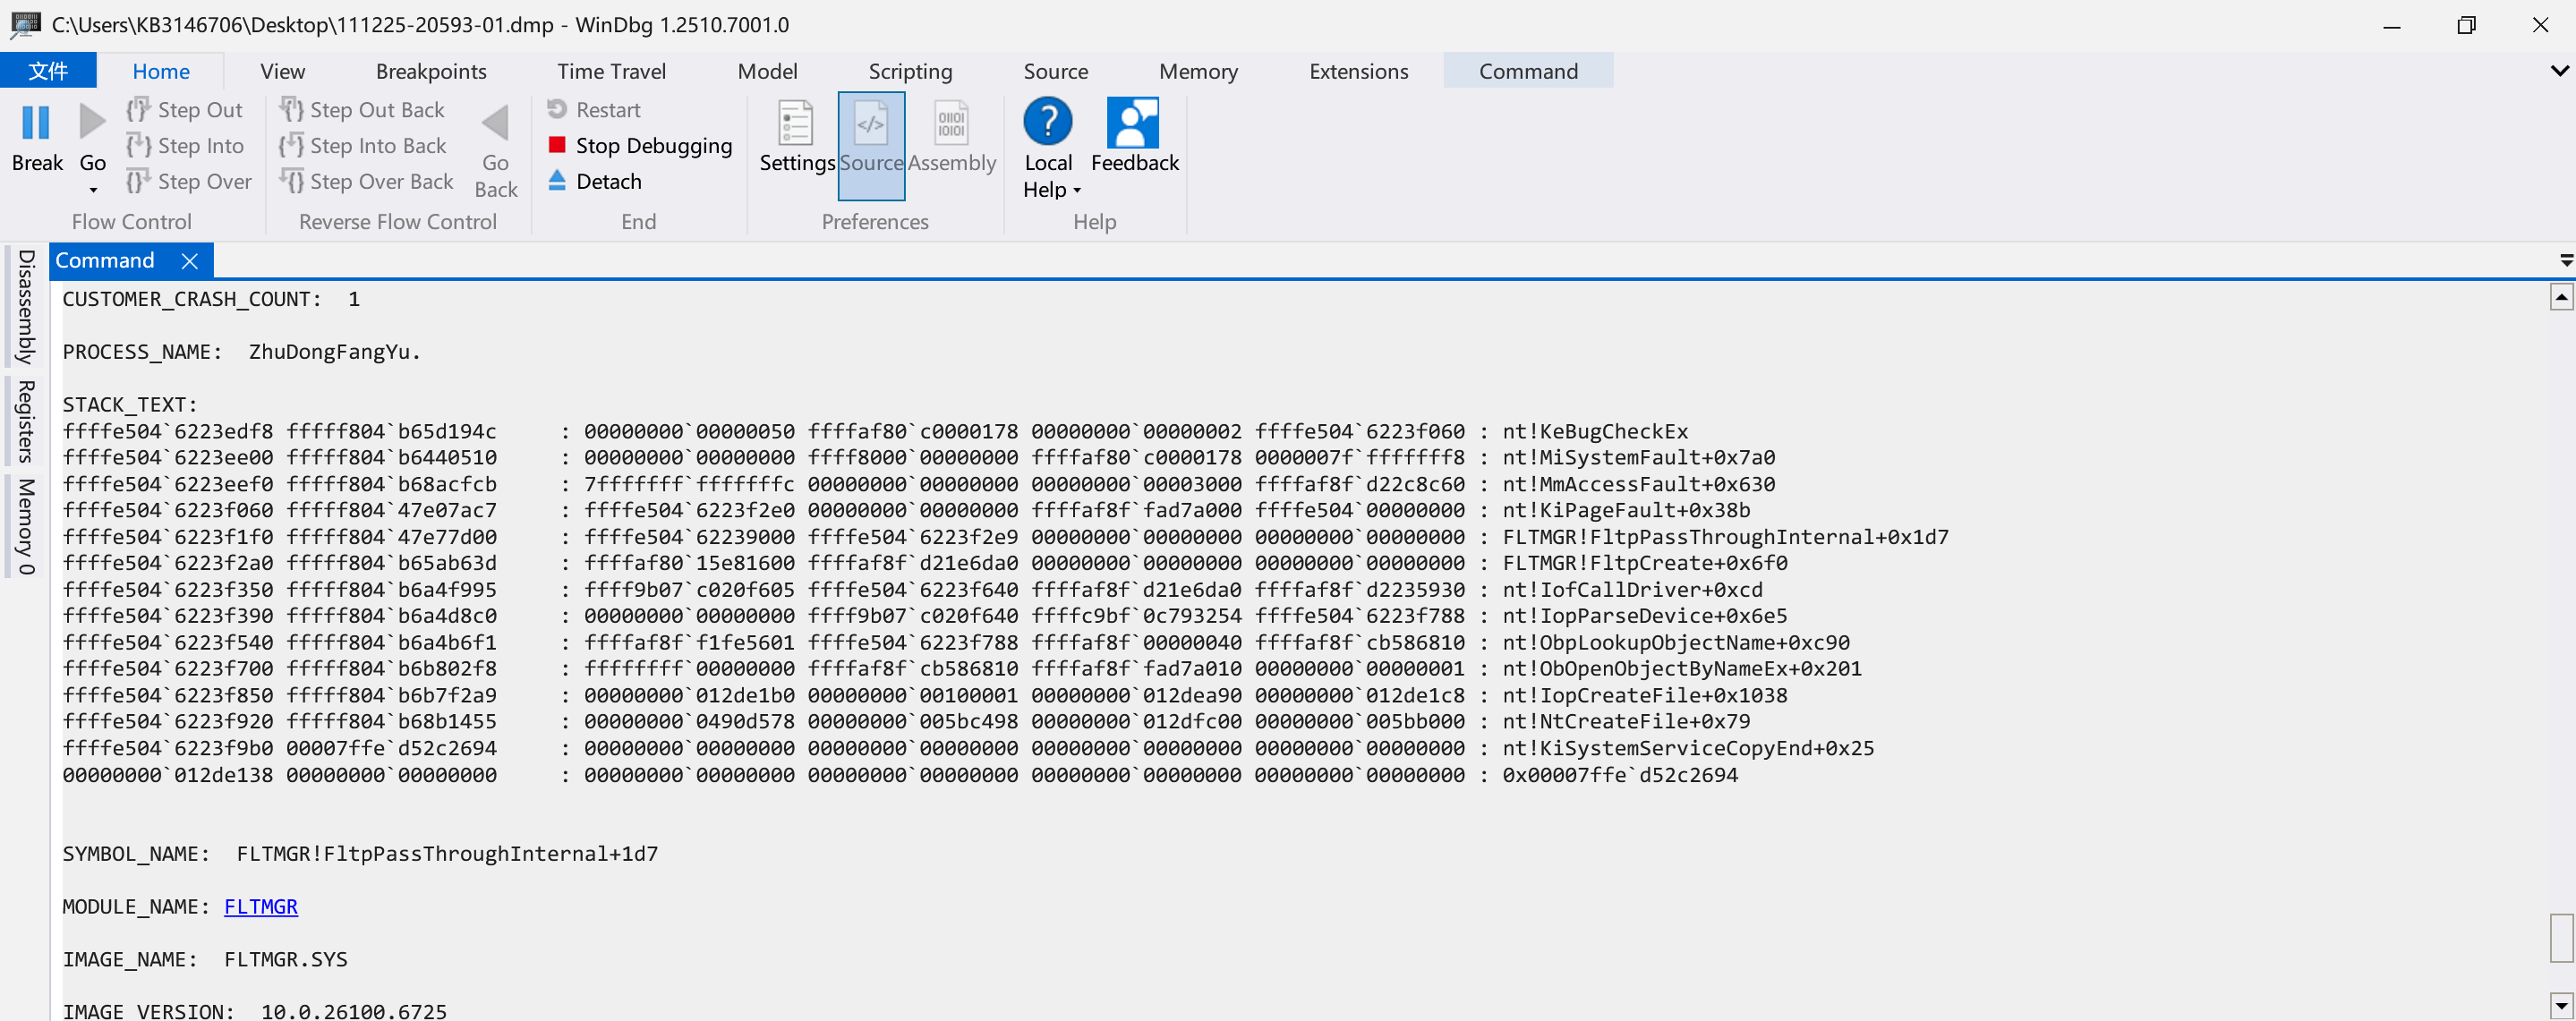Collapse the ribbon with chevron
Screen dimensions: 2576x1021
coord(2559,71)
